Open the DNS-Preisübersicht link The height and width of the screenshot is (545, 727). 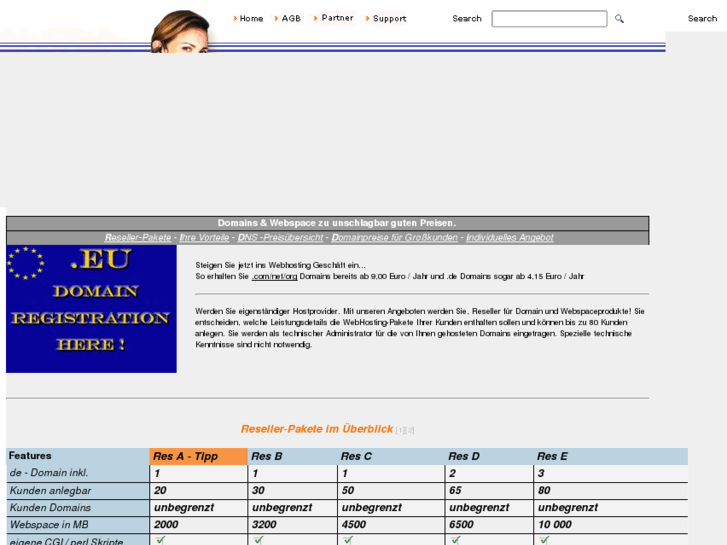coord(280,237)
